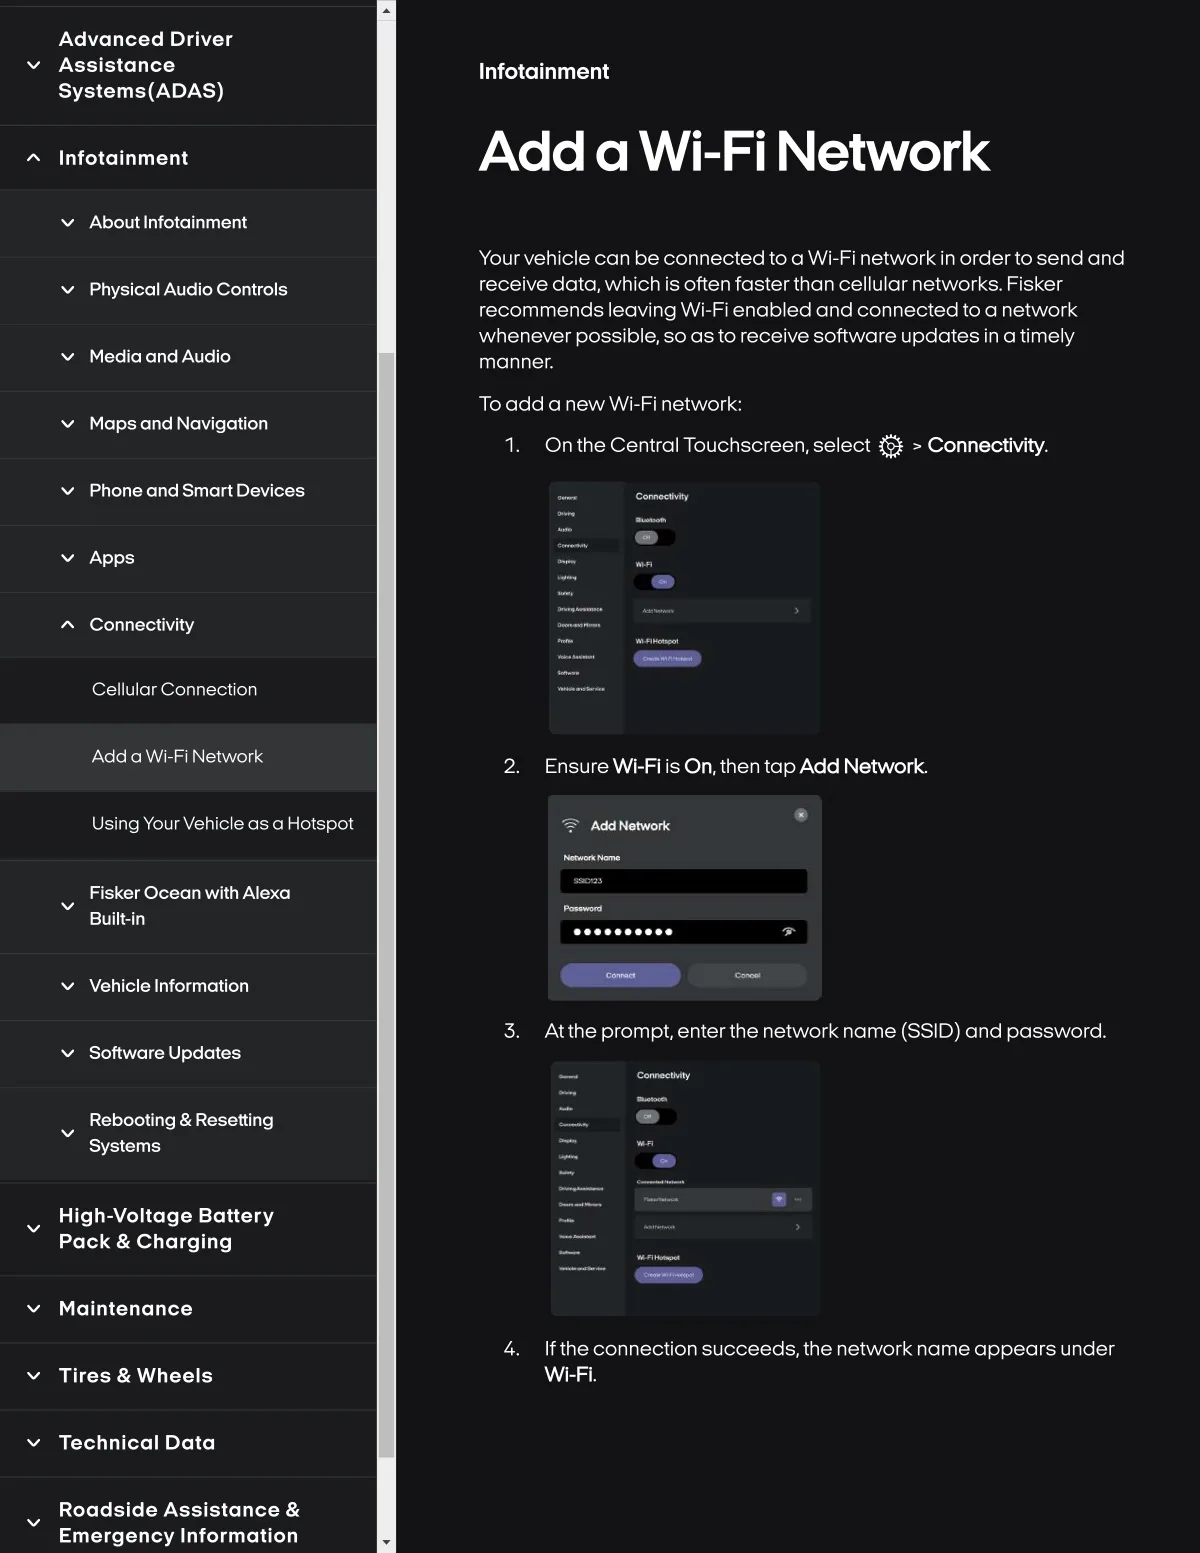Screen dimensions: 1200x1553
Task: Expand Physical Audio Controls chevron
Action: (68, 290)
